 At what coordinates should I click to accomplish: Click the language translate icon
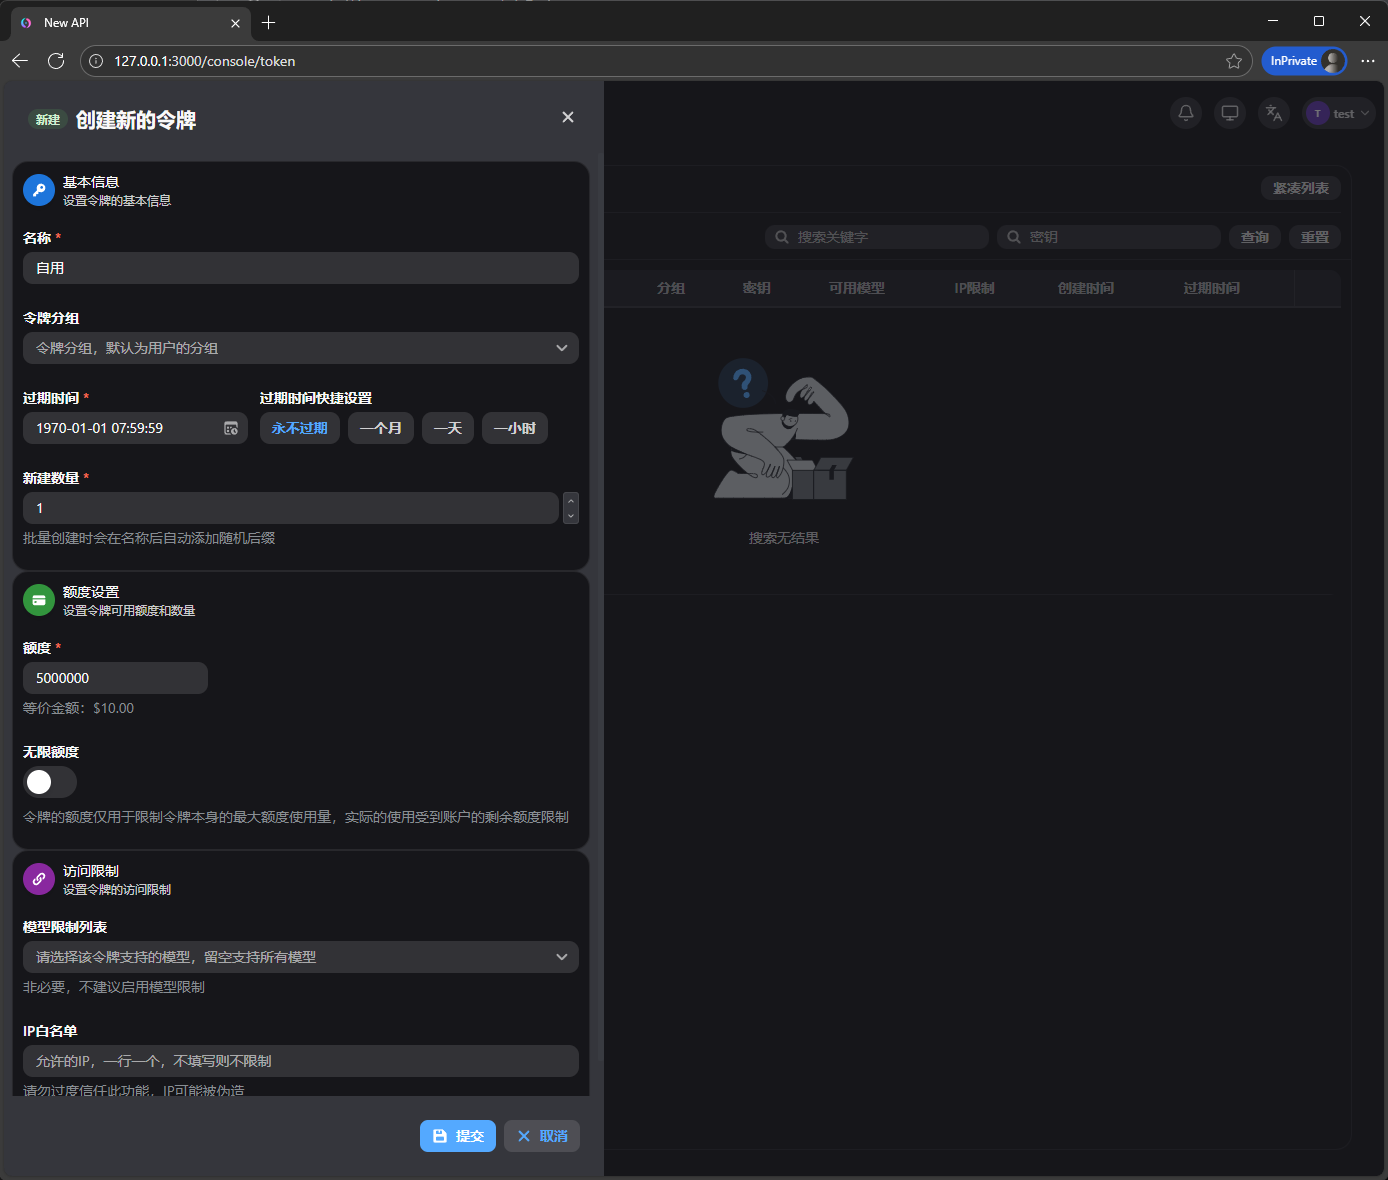[x=1273, y=113]
